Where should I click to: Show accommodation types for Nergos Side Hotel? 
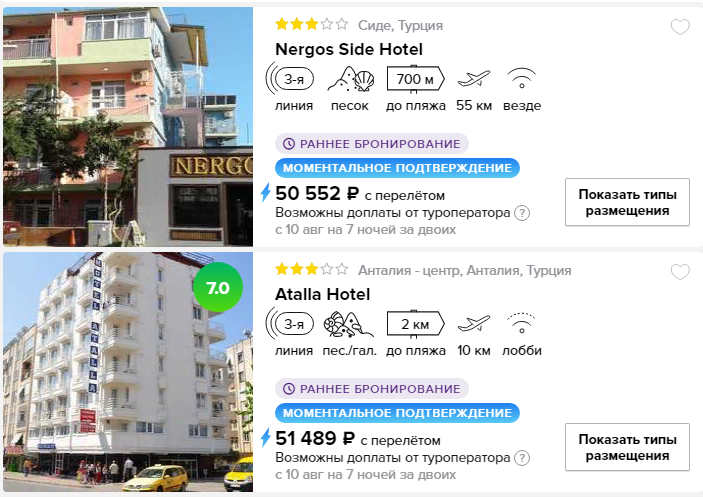[627, 202]
